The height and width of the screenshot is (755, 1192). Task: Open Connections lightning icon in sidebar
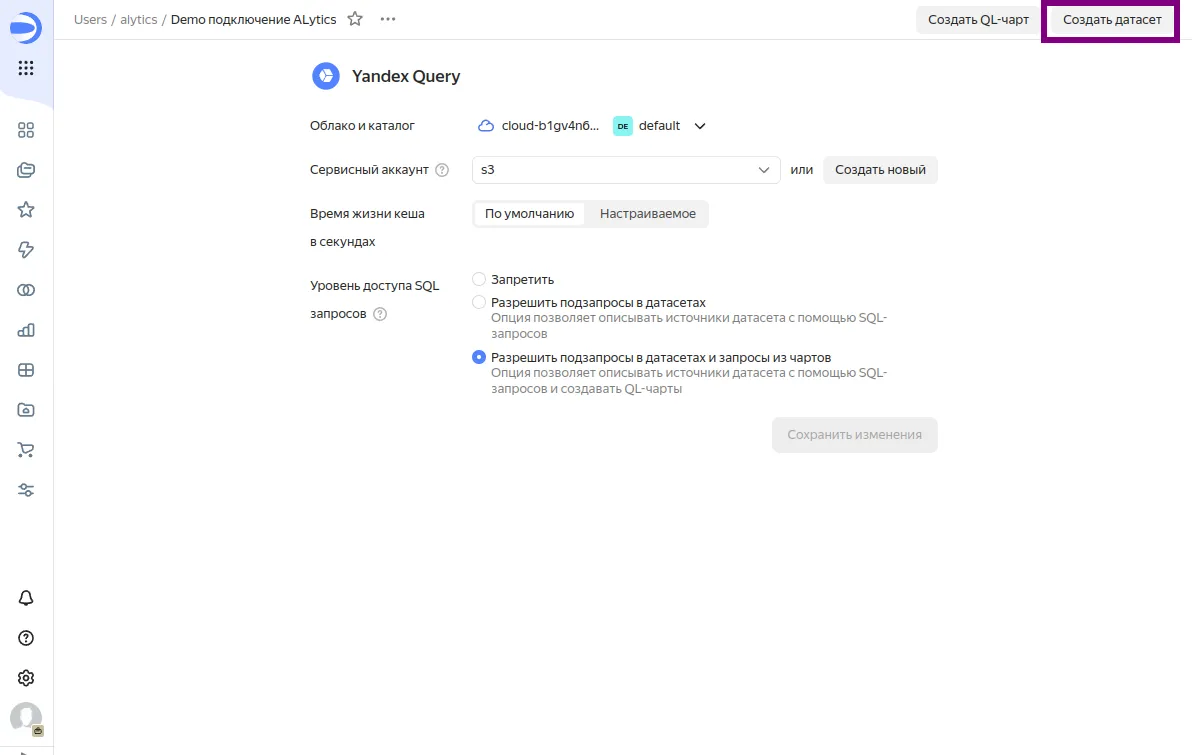coord(26,250)
